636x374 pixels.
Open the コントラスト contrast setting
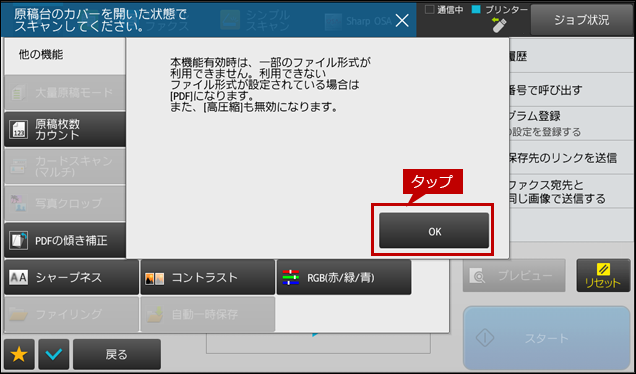[208, 277]
